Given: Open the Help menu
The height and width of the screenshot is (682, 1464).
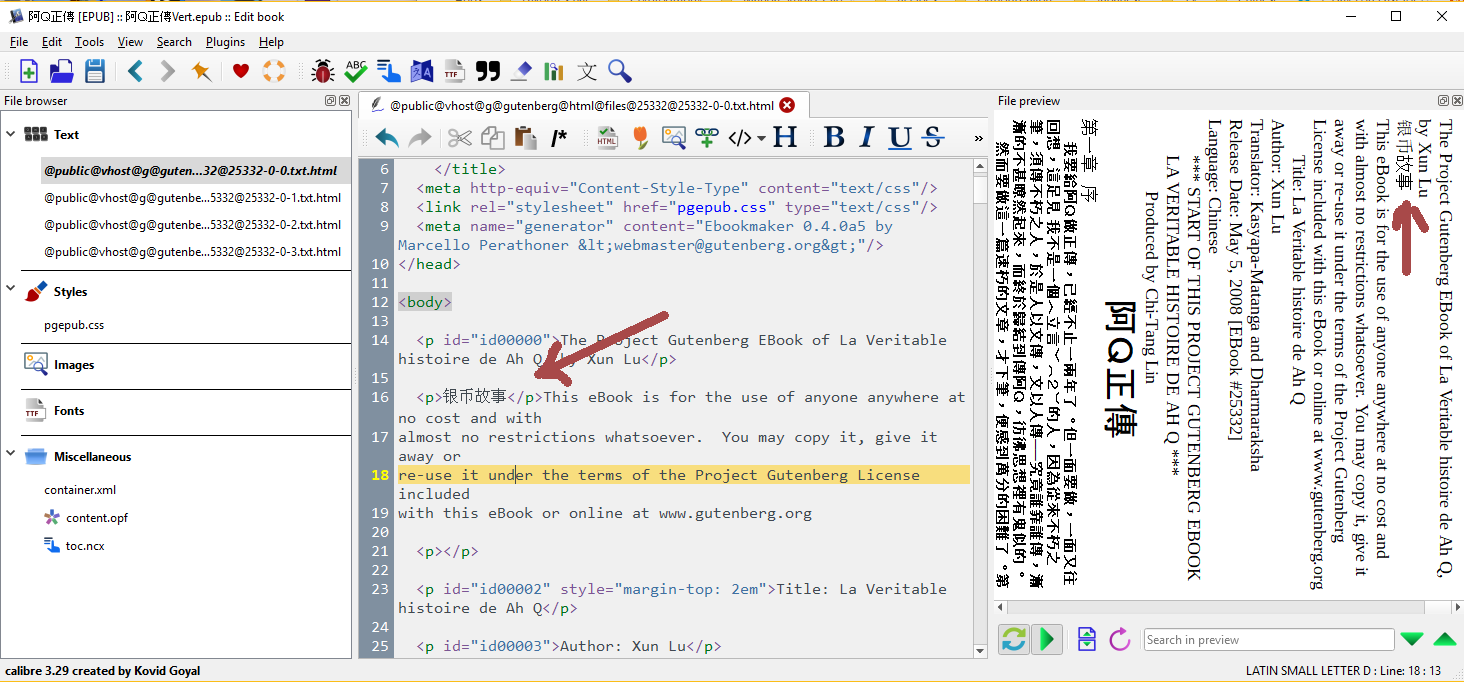Looking at the screenshot, I should point(271,42).
